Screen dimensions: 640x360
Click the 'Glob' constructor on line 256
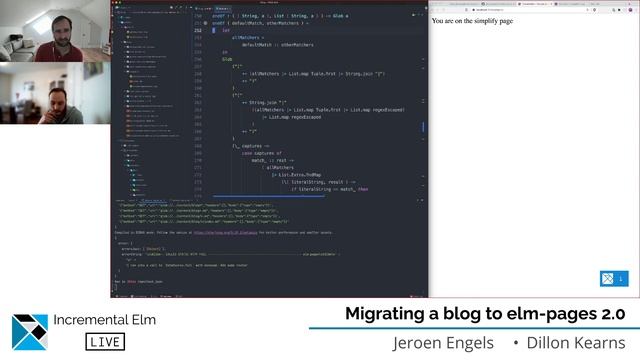227,59
